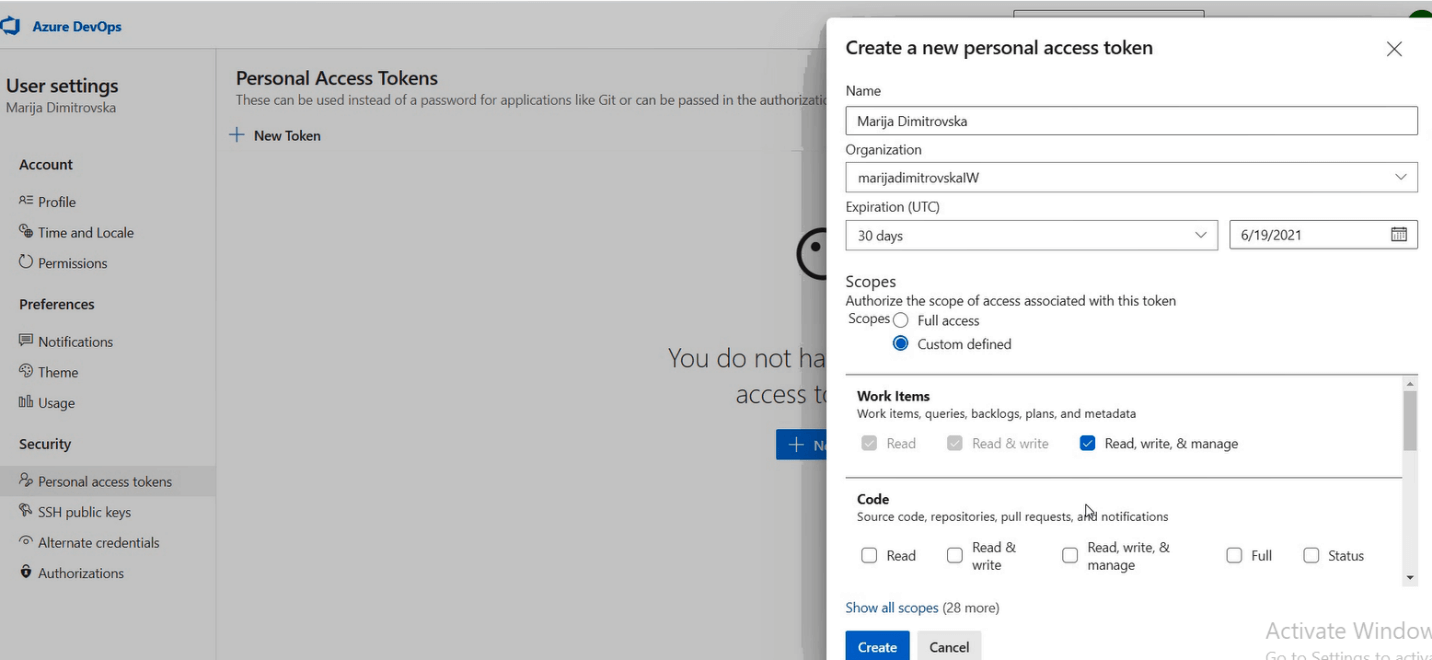Click the Authorizations shield icon

pyautogui.click(x=26, y=572)
